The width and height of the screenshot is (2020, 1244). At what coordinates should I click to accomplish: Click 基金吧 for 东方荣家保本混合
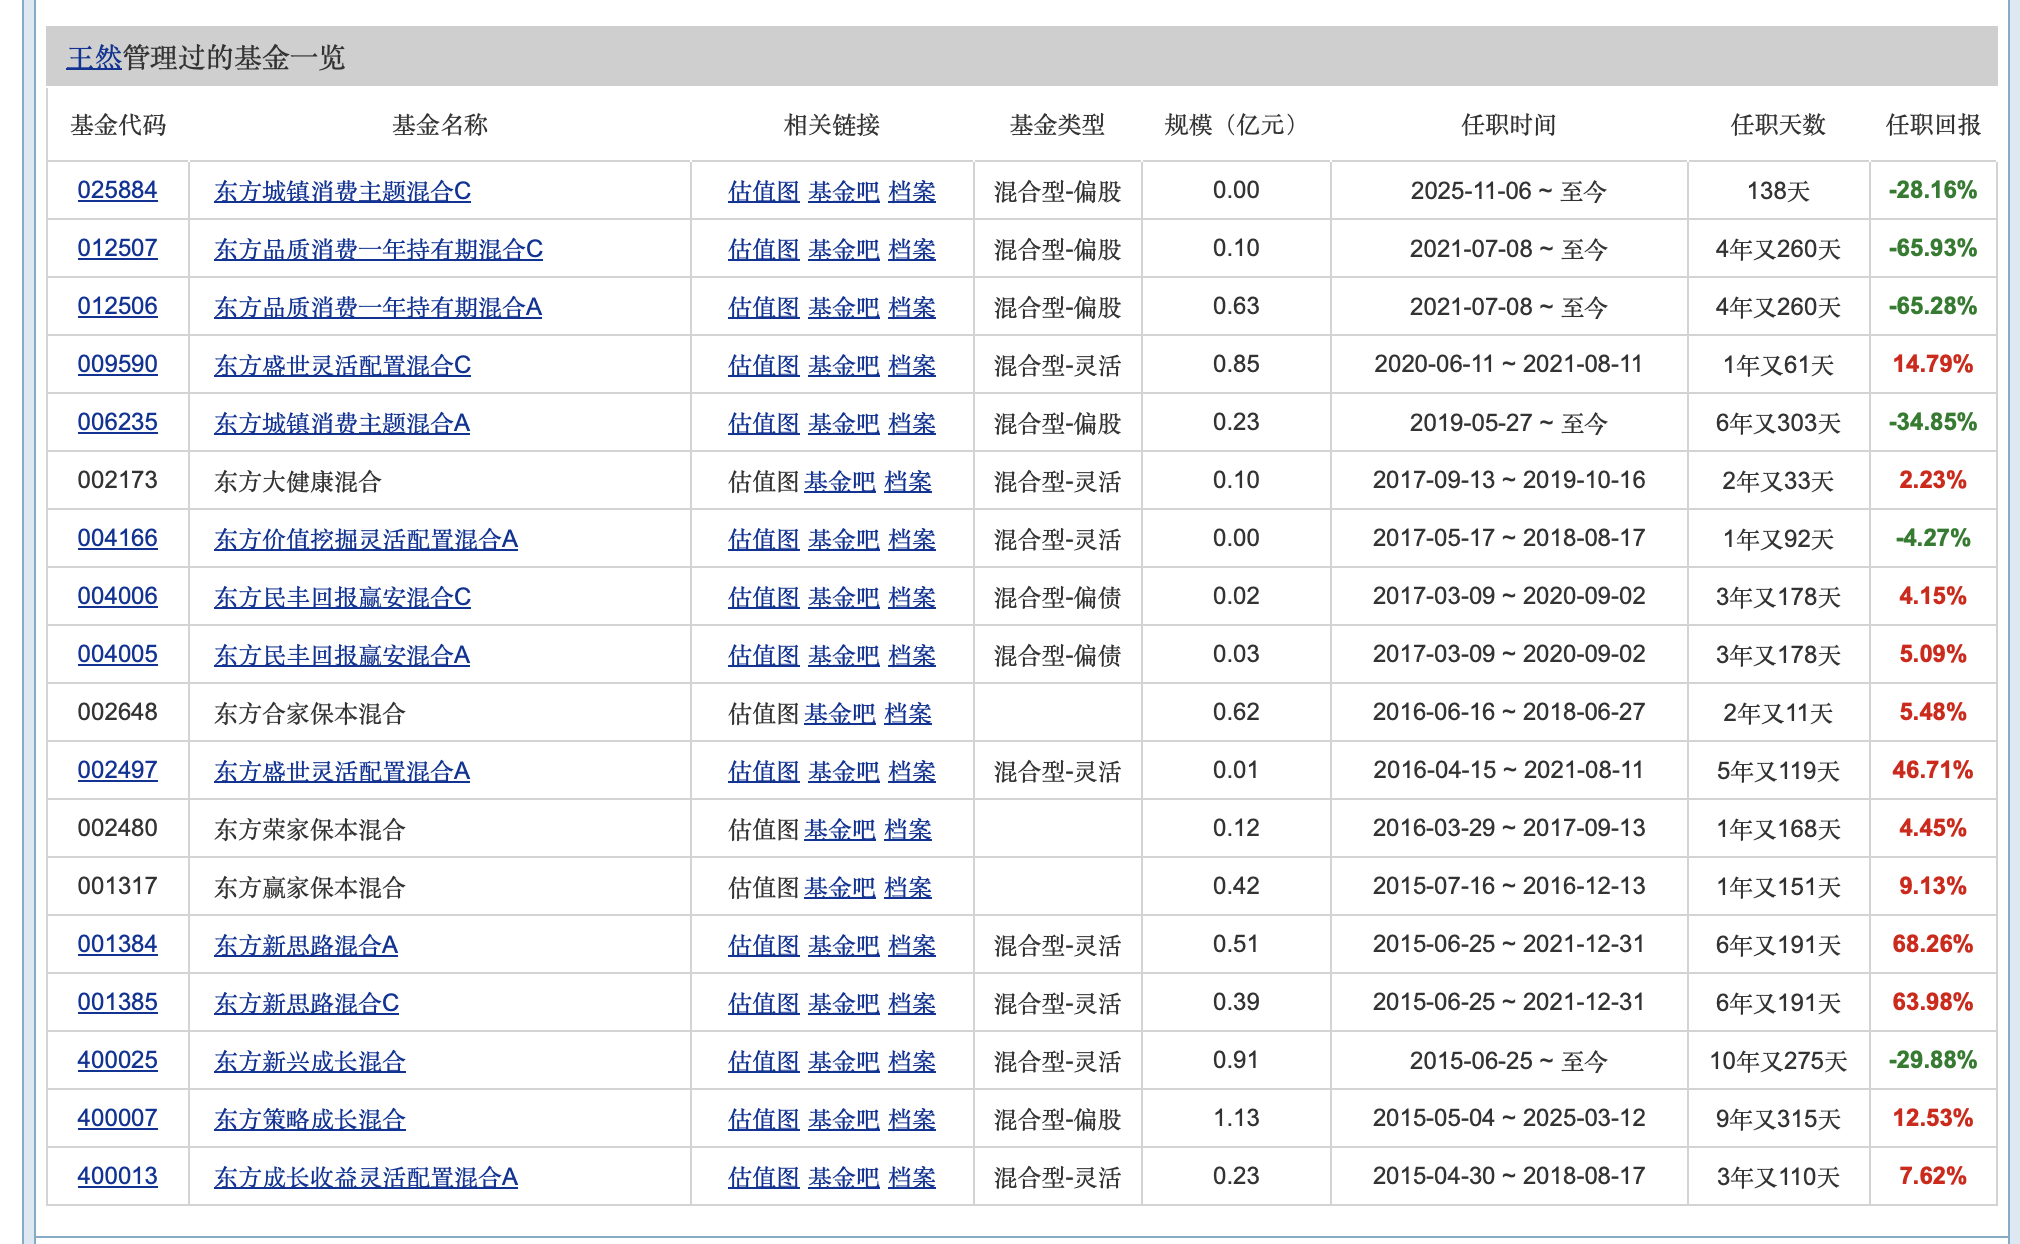[x=839, y=829]
